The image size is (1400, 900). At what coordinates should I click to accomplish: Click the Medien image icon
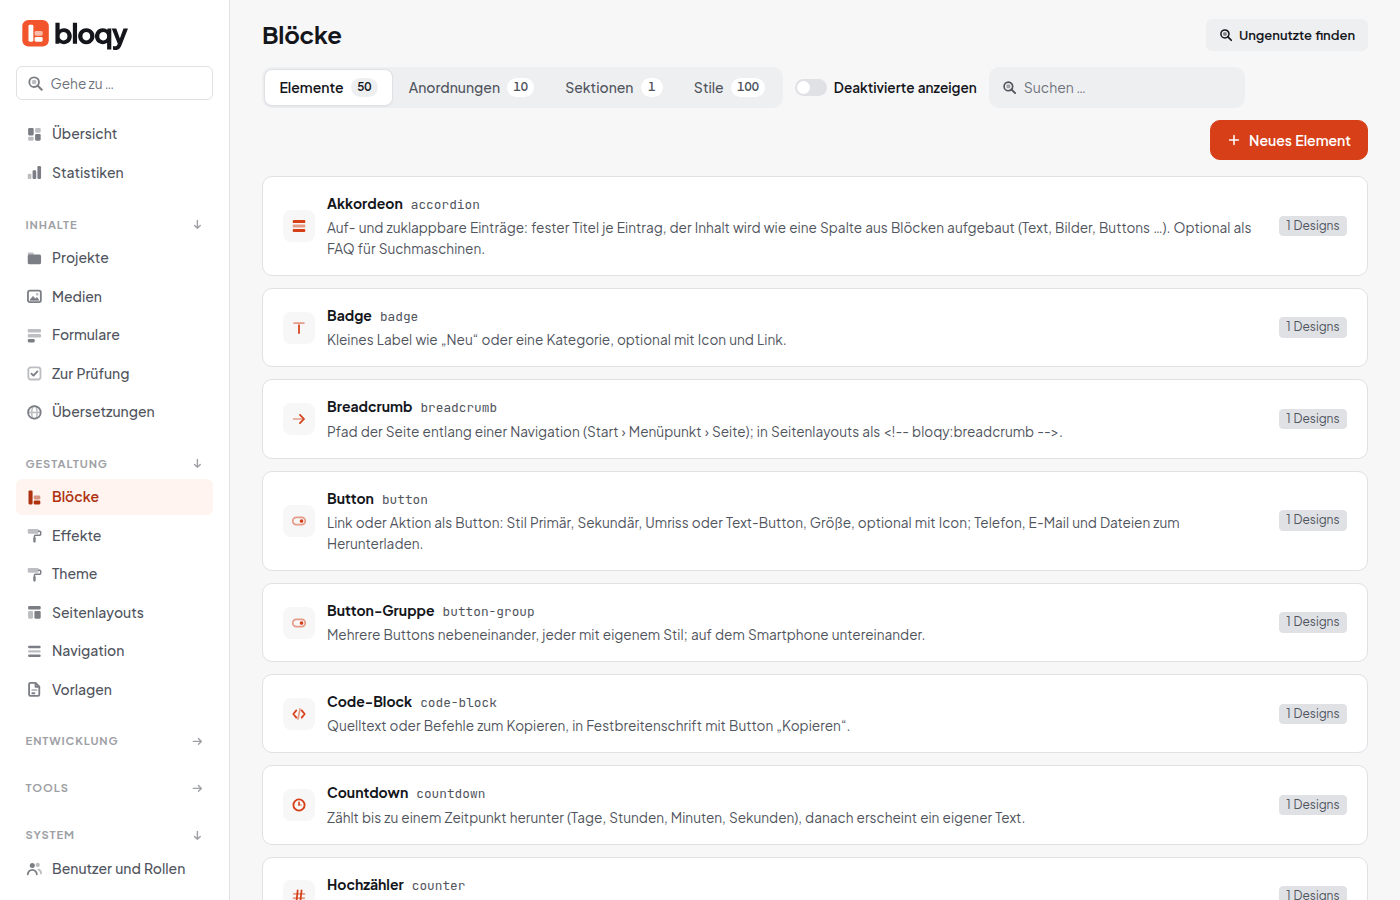pos(34,297)
